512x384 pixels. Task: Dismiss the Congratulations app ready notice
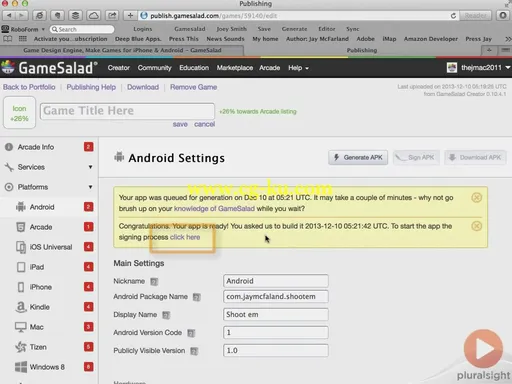tap(477, 226)
